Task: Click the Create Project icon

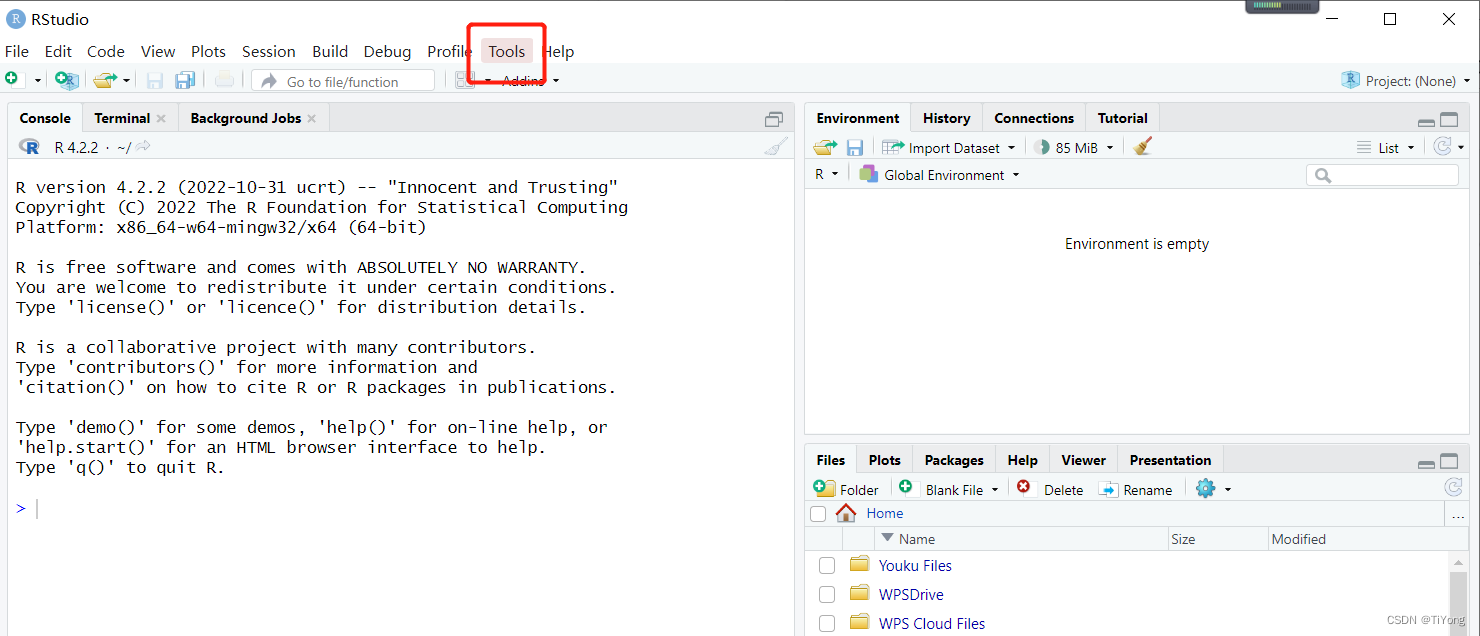Action: pyautogui.click(x=66, y=80)
